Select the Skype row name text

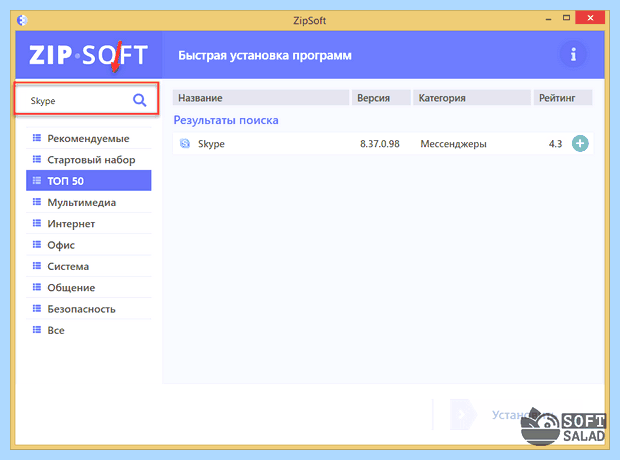[211, 144]
